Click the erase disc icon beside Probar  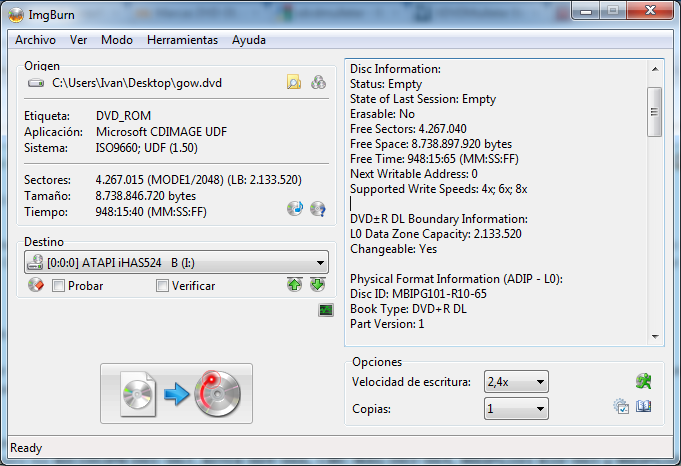[36, 285]
